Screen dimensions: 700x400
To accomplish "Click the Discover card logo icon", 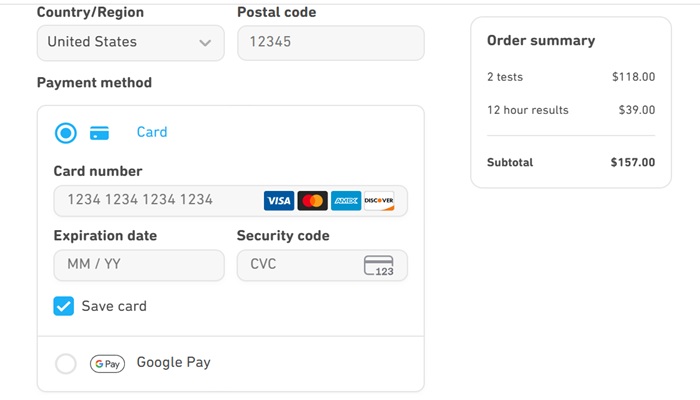I will pyautogui.click(x=379, y=201).
